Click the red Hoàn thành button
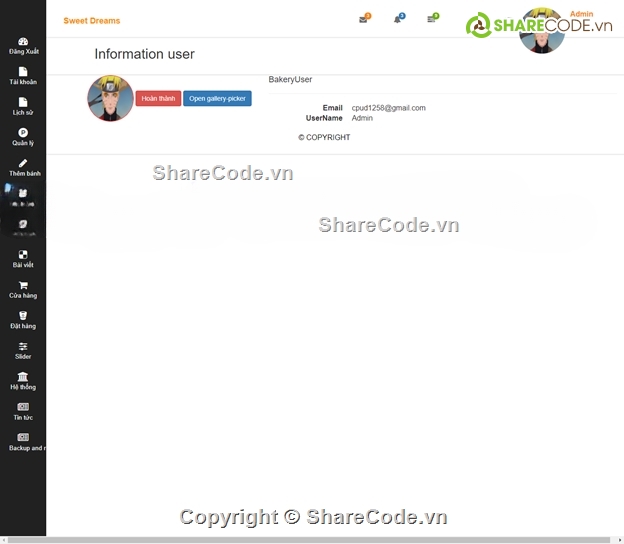 pos(158,98)
